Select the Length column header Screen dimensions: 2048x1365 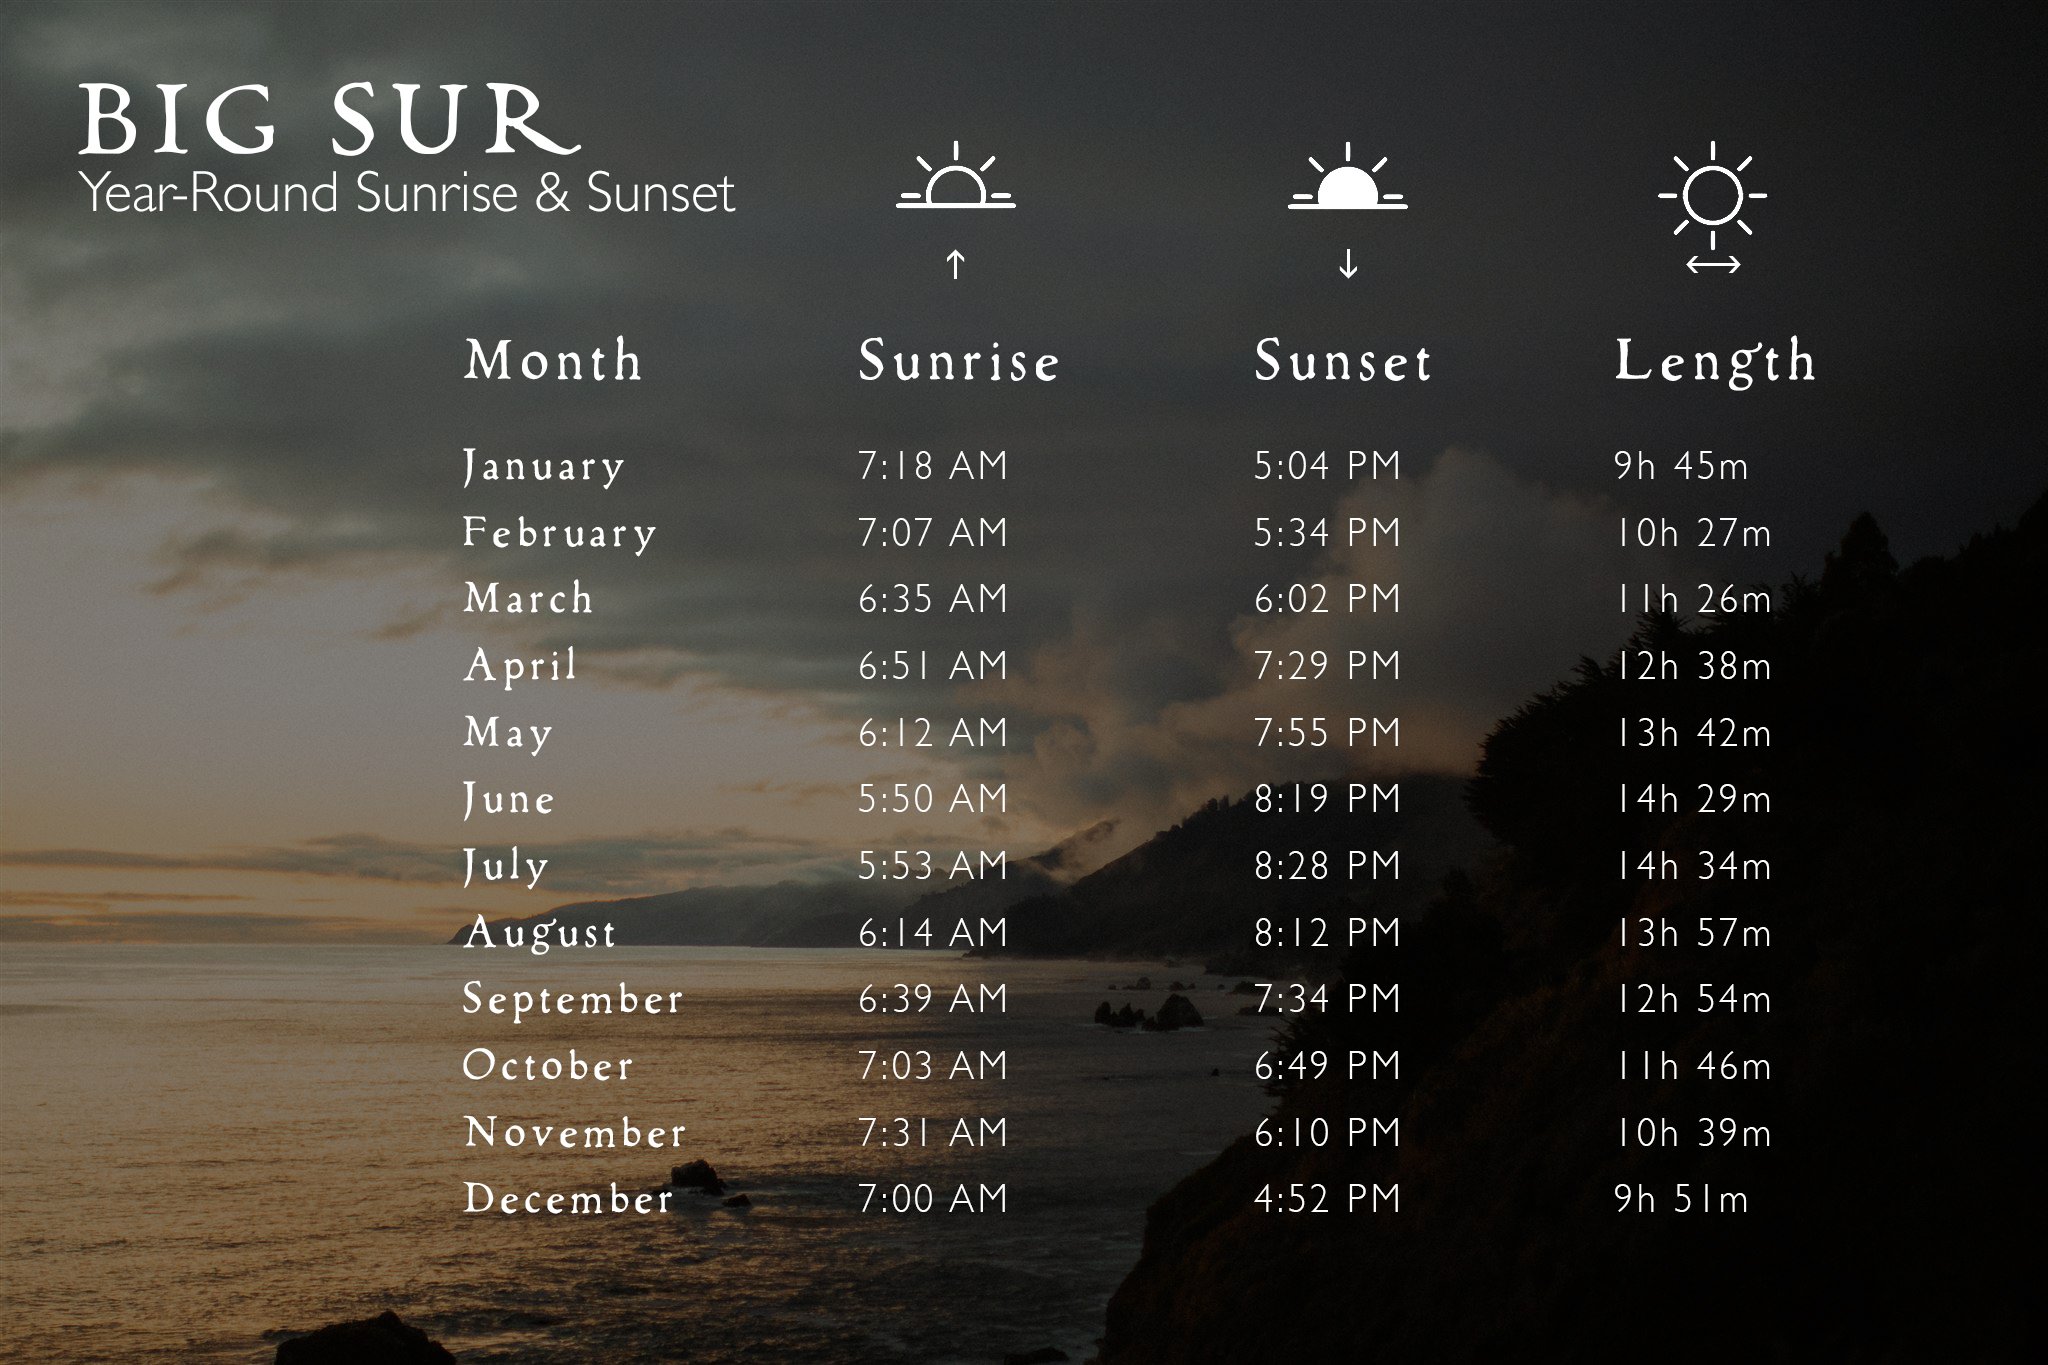coord(1714,360)
